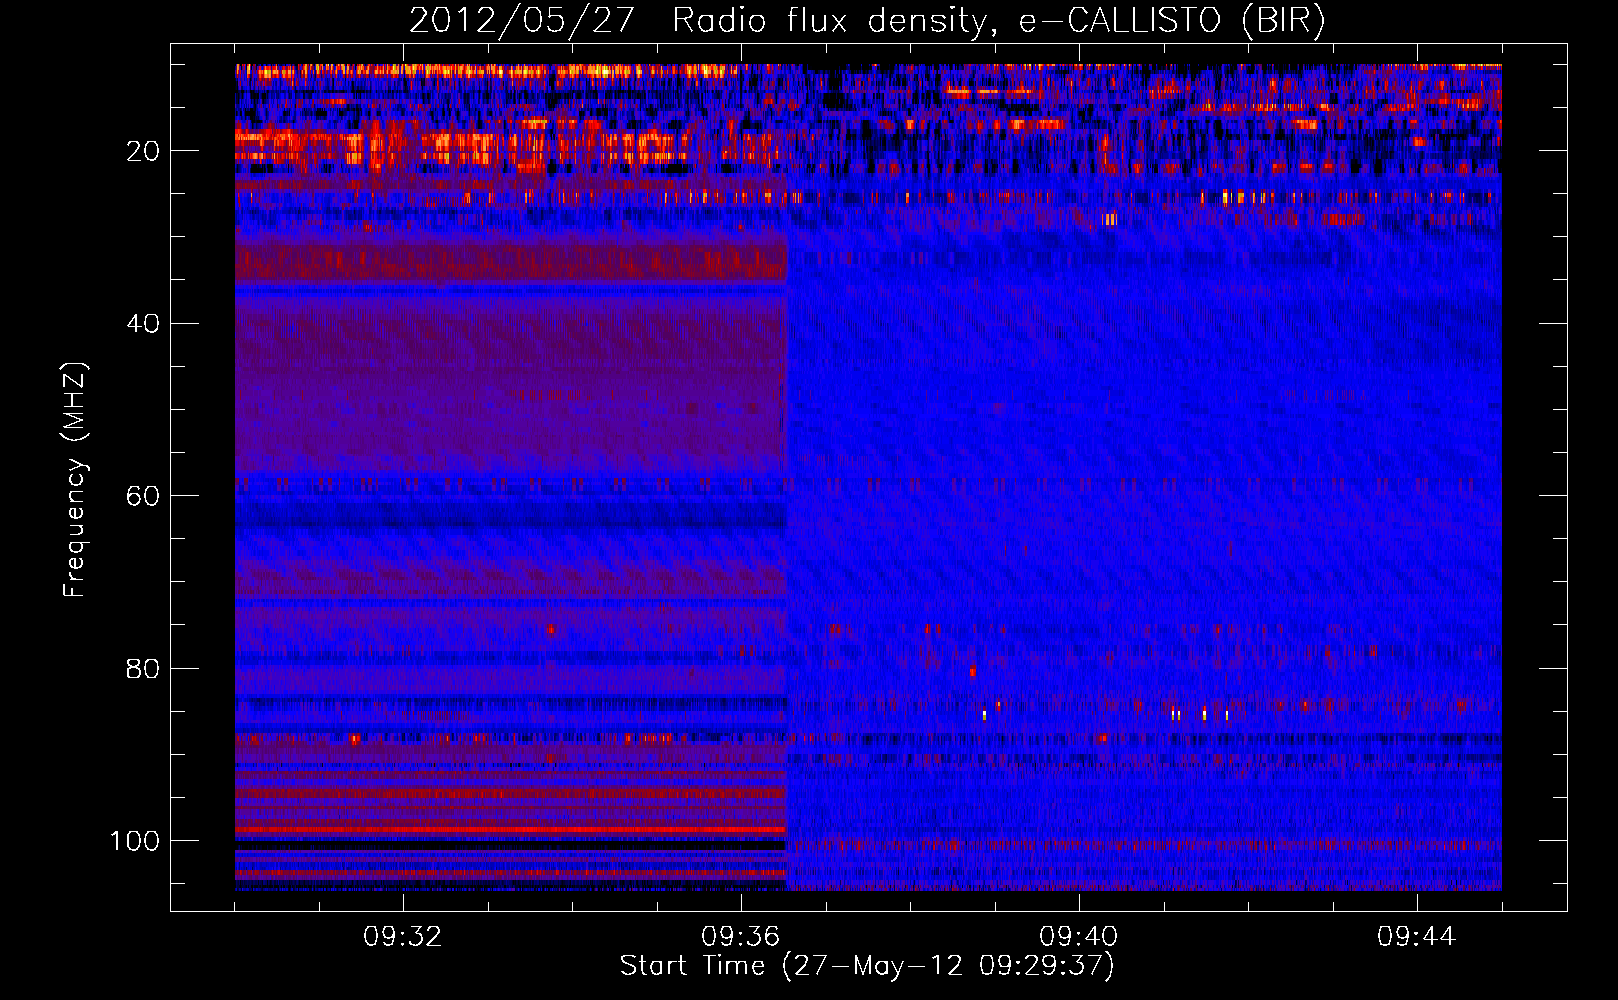
Task: Click the 100 MHz frequency tick label
Action: (135, 840)
